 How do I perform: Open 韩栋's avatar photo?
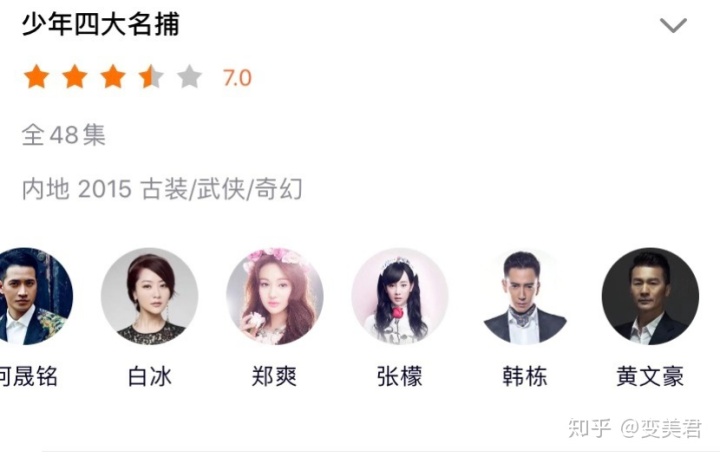coord(525,296)
